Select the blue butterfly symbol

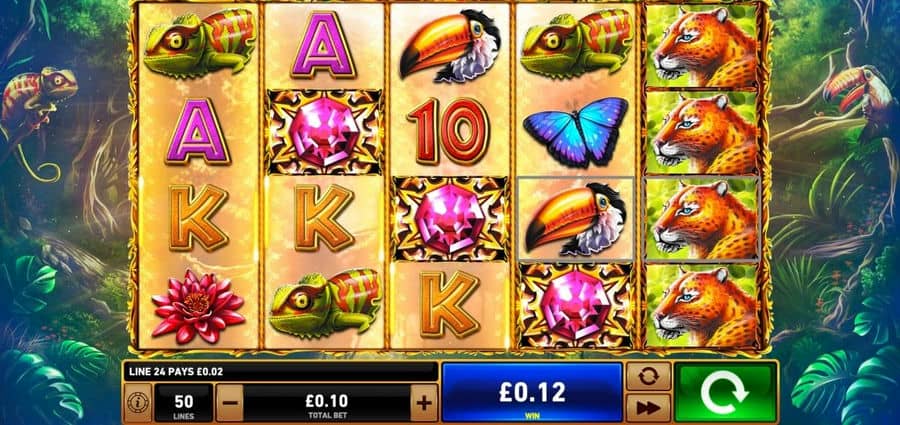click(x=576, y=132)
